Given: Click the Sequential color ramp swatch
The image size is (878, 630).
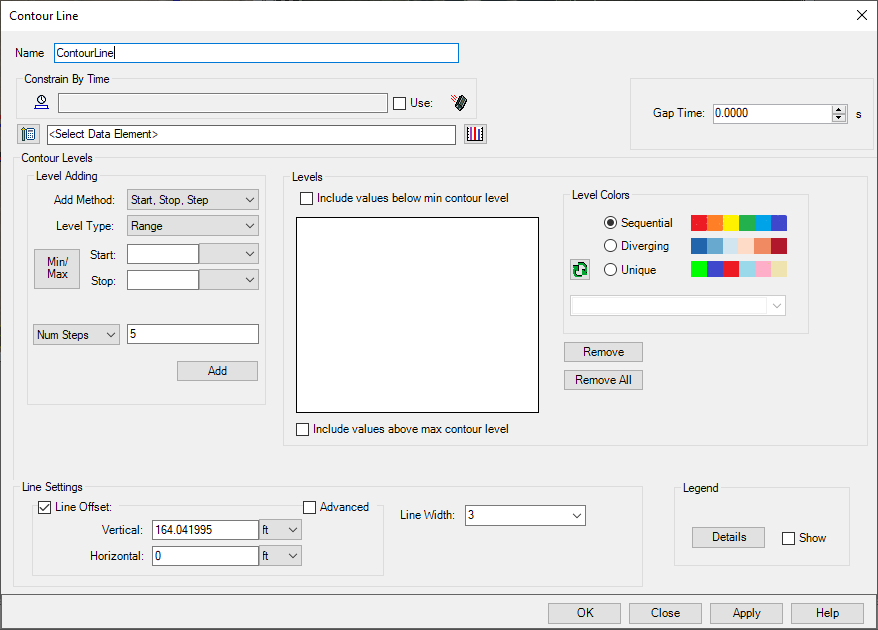Looking at the screenshot, I should point(739,223).
